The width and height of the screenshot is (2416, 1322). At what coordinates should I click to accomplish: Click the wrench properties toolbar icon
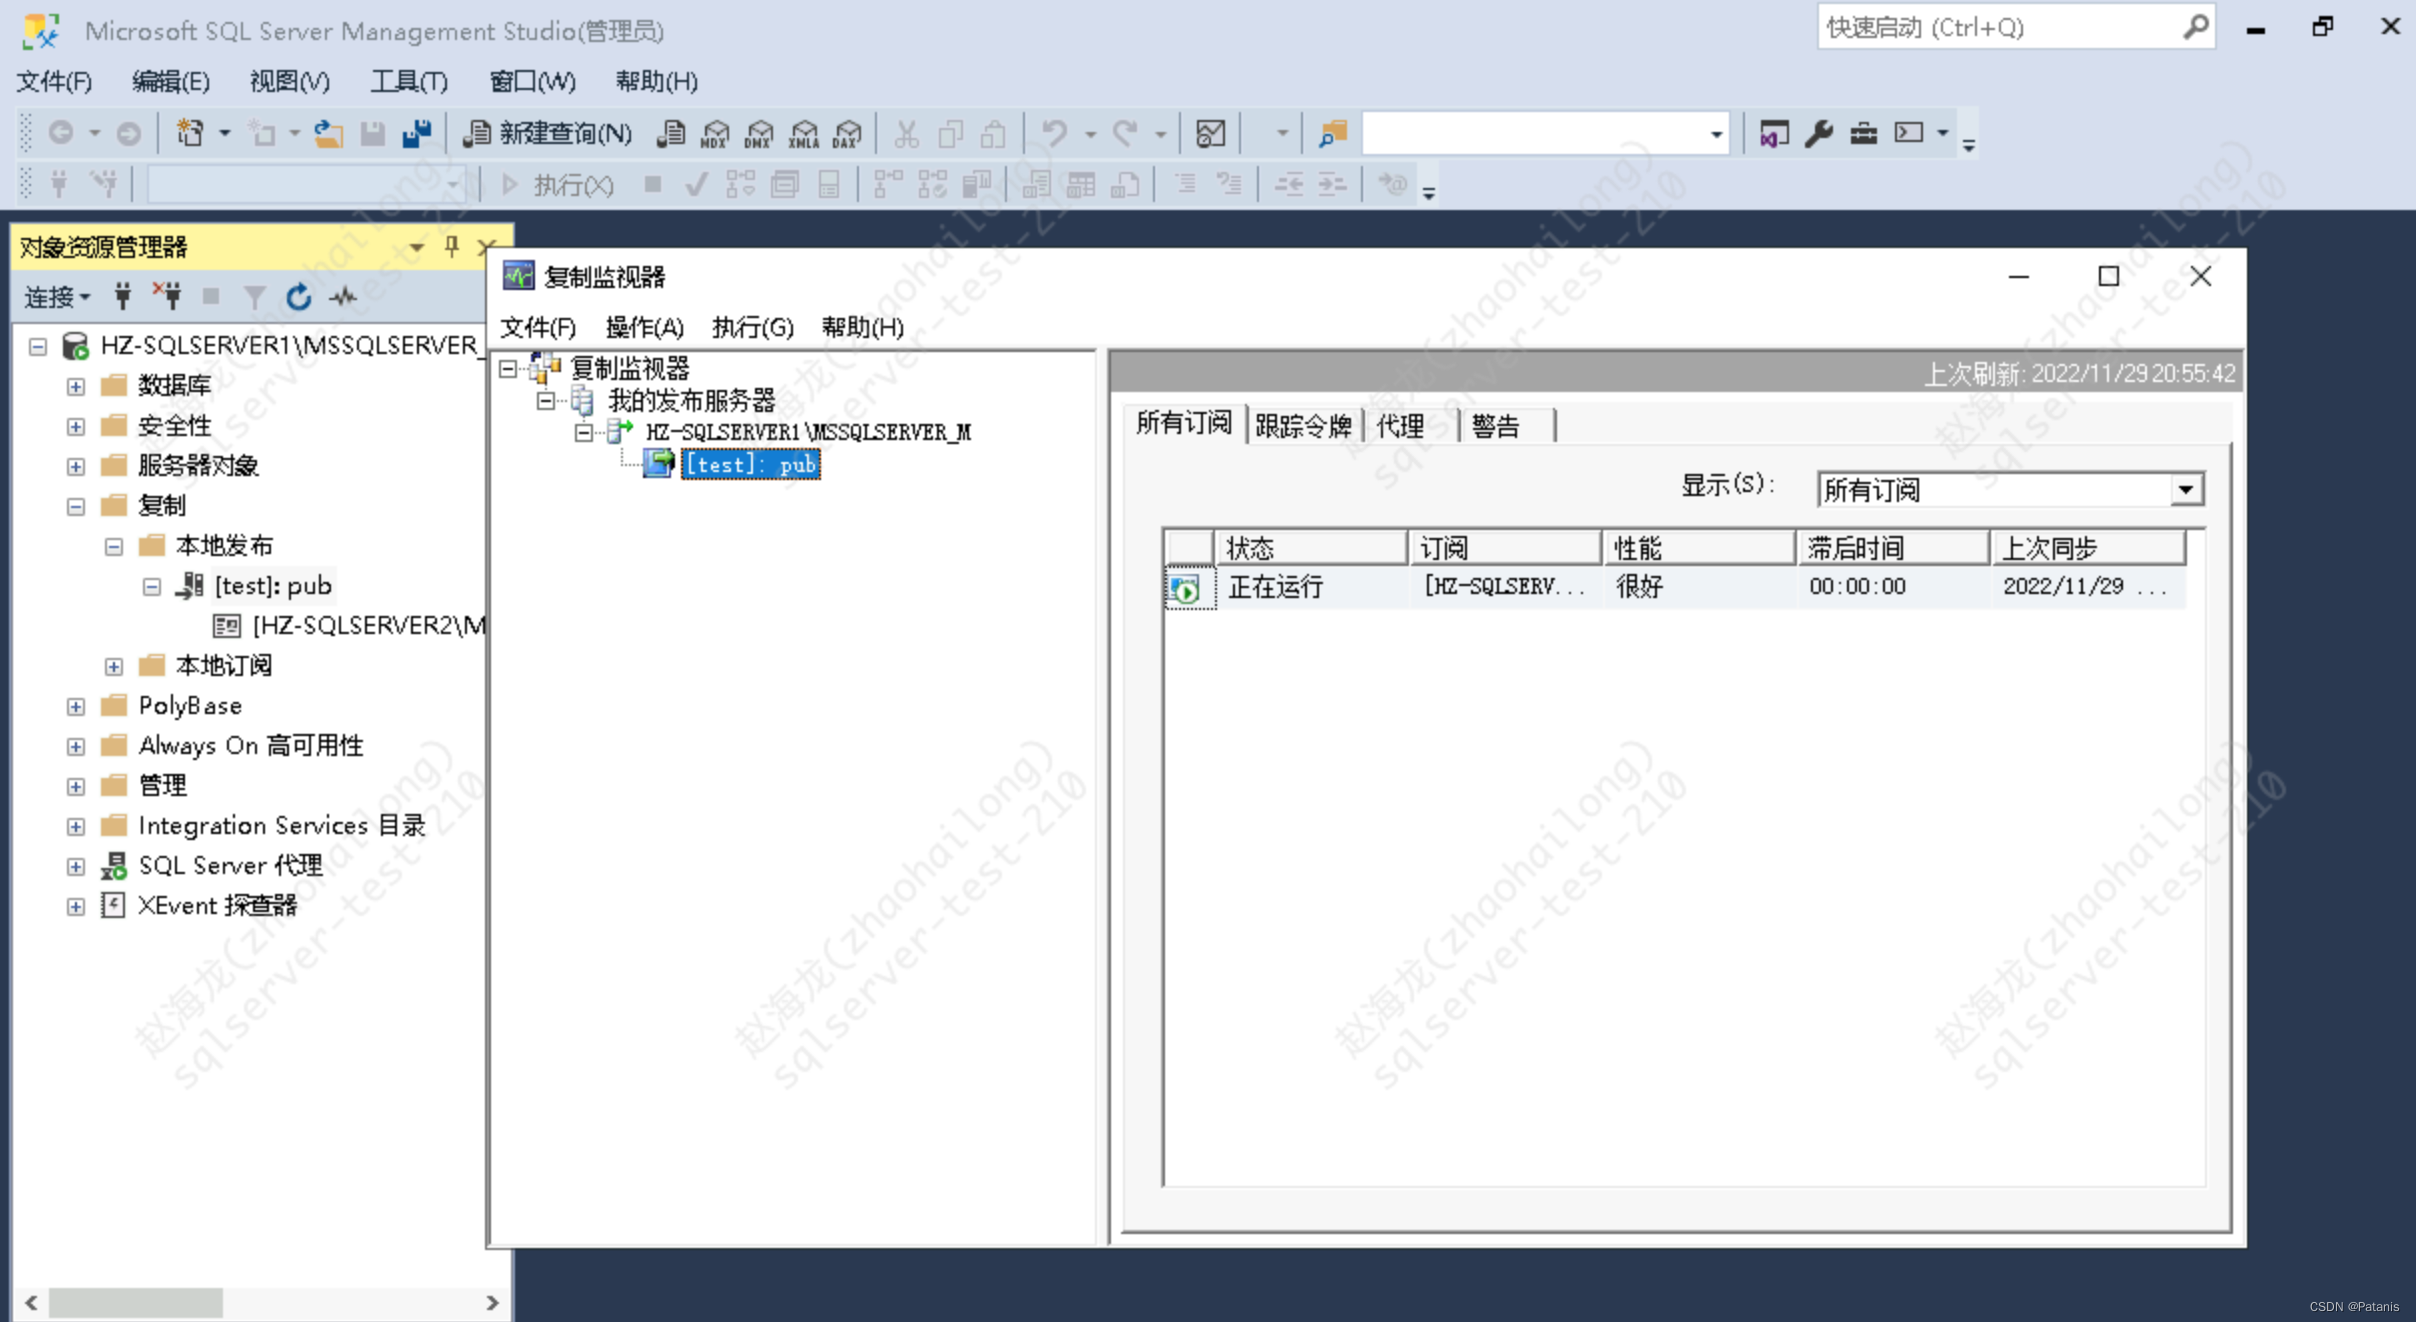[1818, 133]
